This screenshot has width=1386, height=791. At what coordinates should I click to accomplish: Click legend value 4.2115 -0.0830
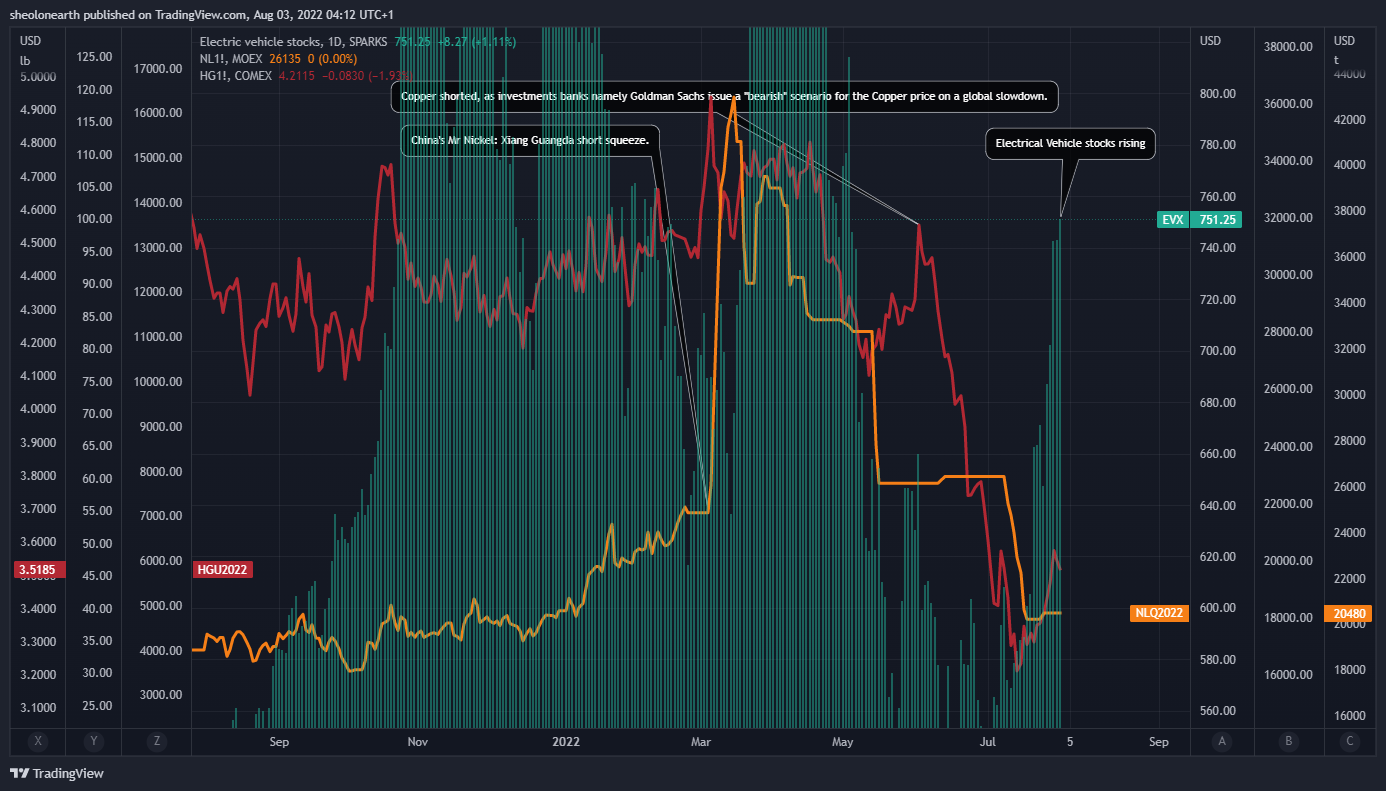click(x=321, y=74)
